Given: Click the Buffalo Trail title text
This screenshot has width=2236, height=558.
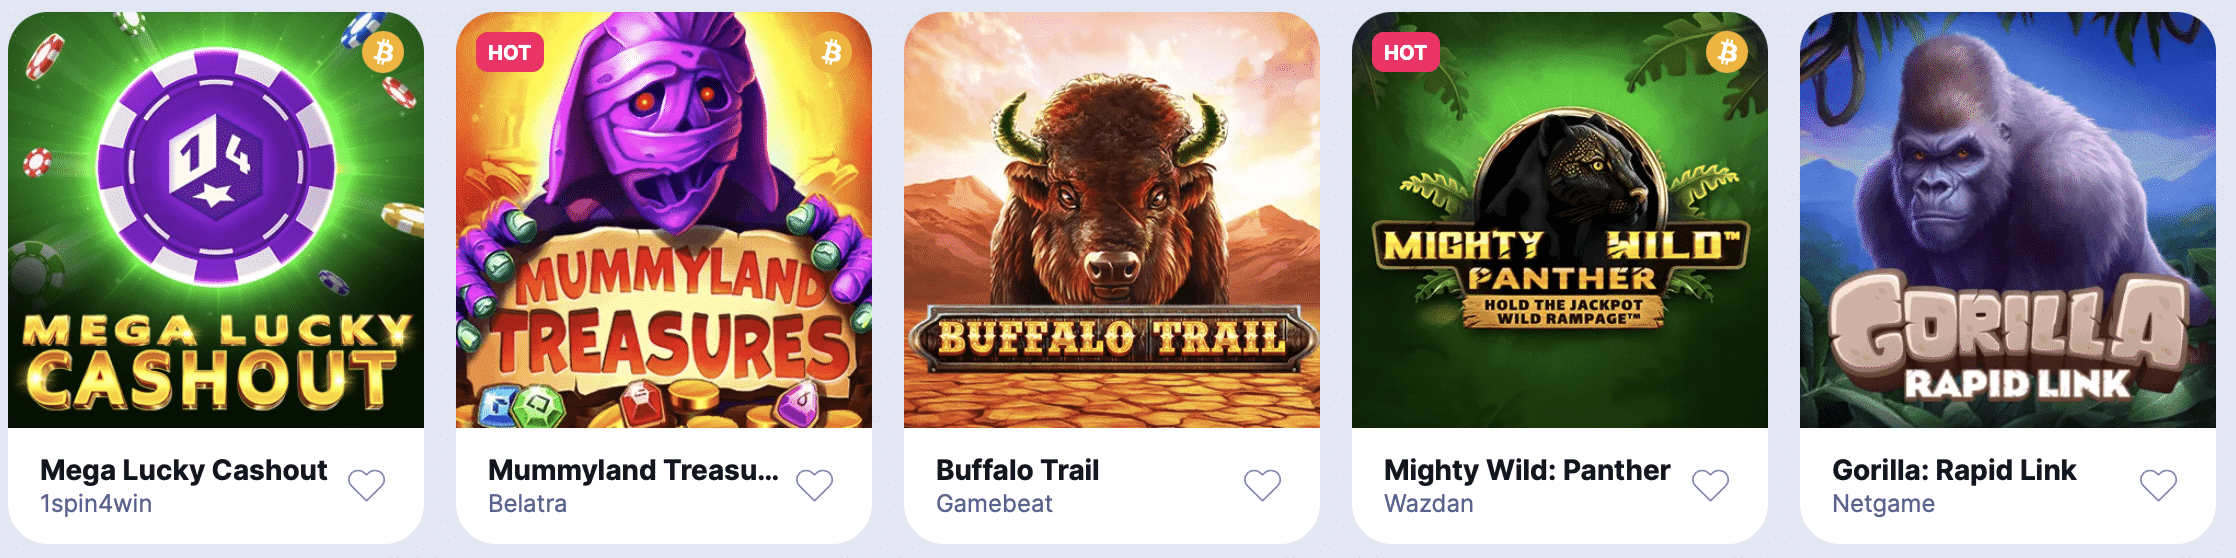Looking at the screenshot, I should (1017, 470).
